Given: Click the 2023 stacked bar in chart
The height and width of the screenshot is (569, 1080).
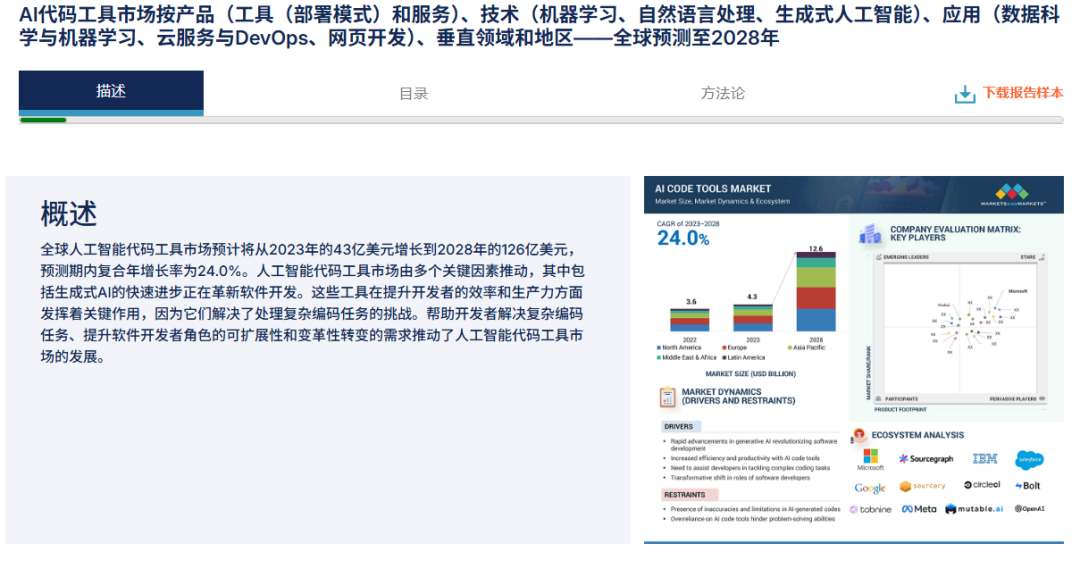Looking at the screenshot, I should tap(753, 318).
